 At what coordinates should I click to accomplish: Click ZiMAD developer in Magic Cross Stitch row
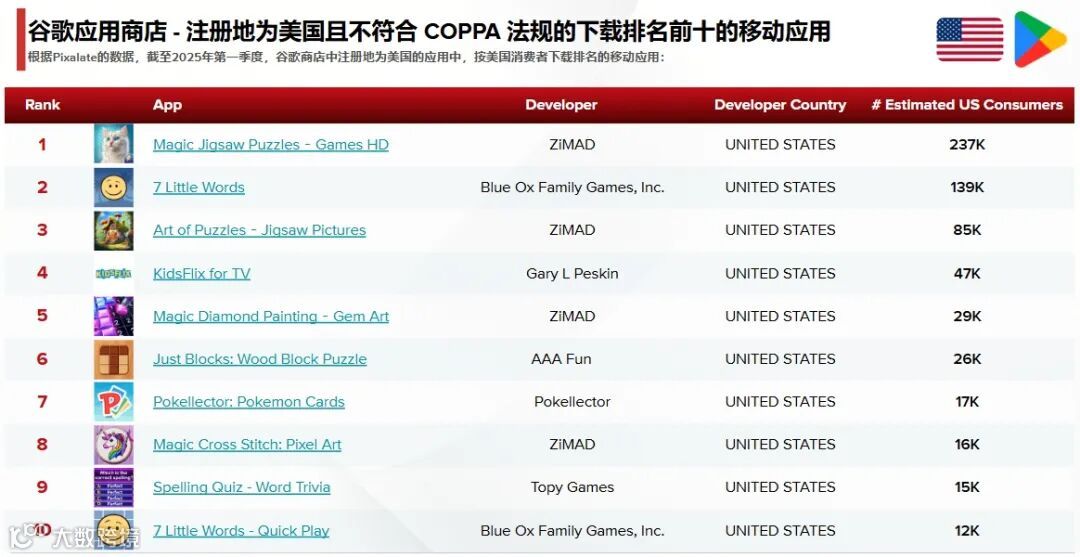[572, 444]
